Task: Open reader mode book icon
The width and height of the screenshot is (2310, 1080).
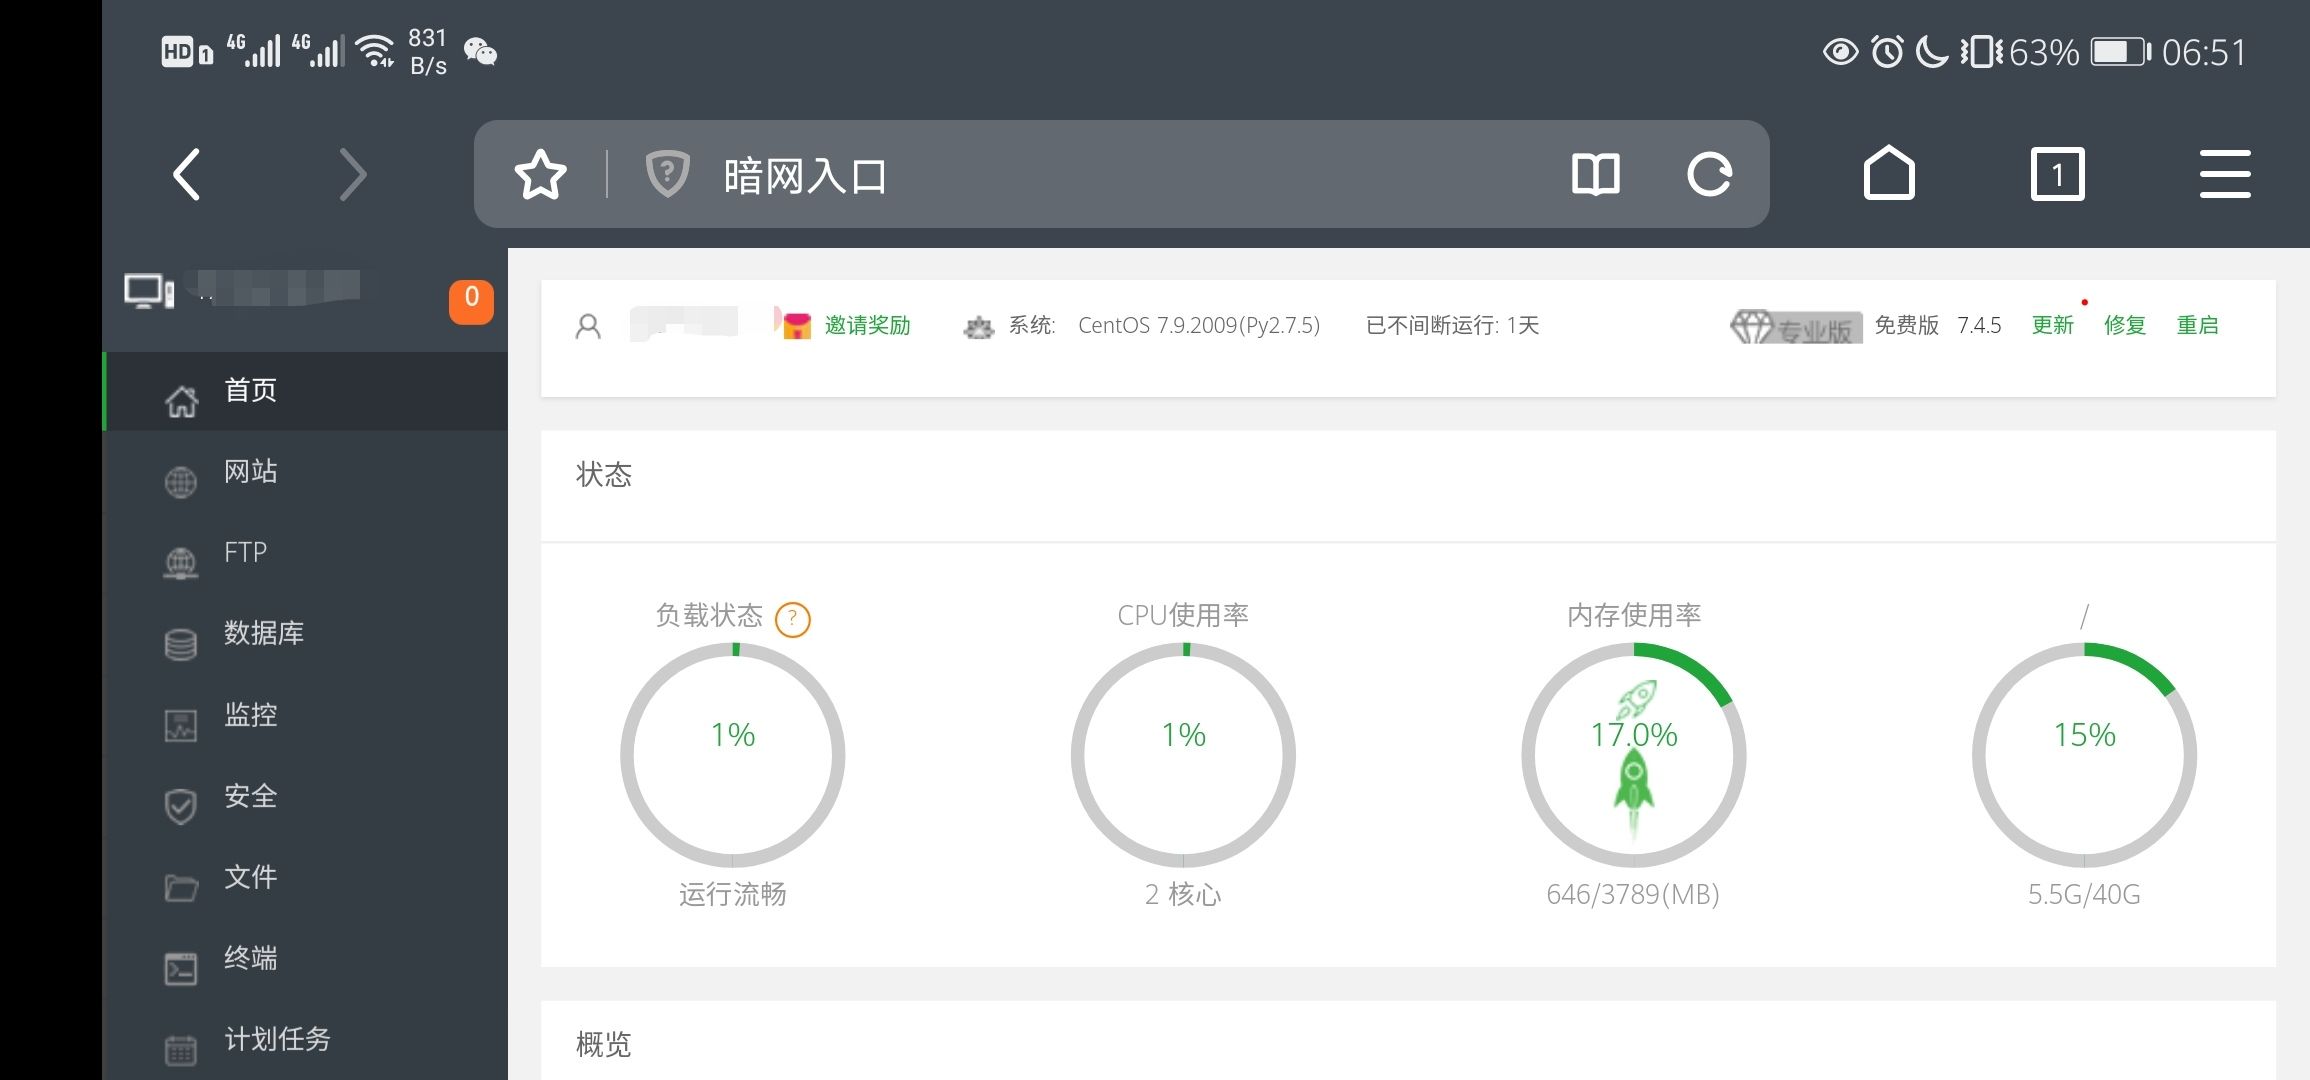Action: (1595, 175)
